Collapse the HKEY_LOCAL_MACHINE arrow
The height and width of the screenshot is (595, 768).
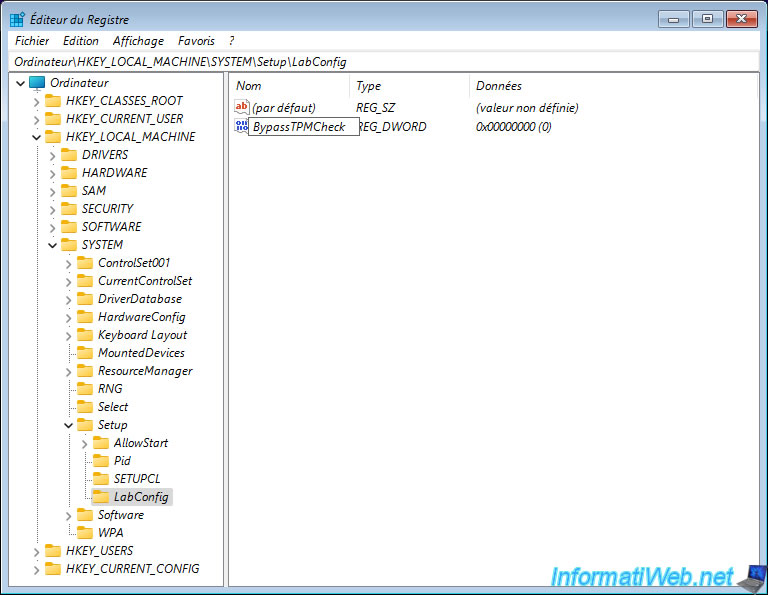[x=36, y=137]
